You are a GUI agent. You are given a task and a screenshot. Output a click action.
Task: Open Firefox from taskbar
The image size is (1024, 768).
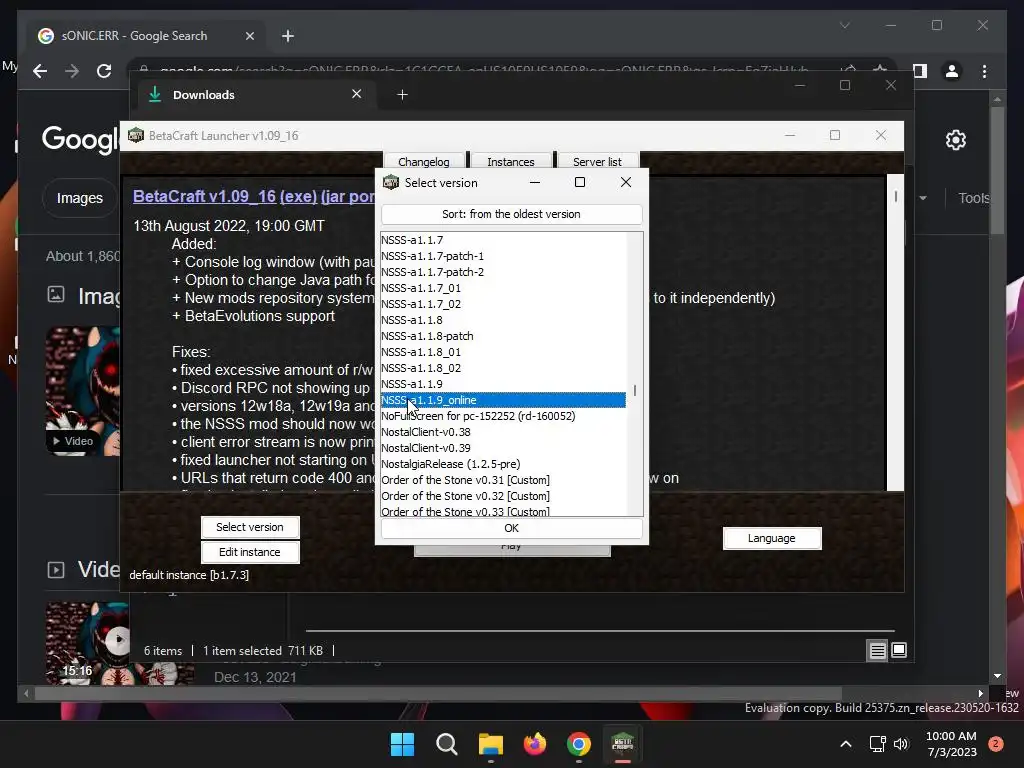click(x=535, y=744)
